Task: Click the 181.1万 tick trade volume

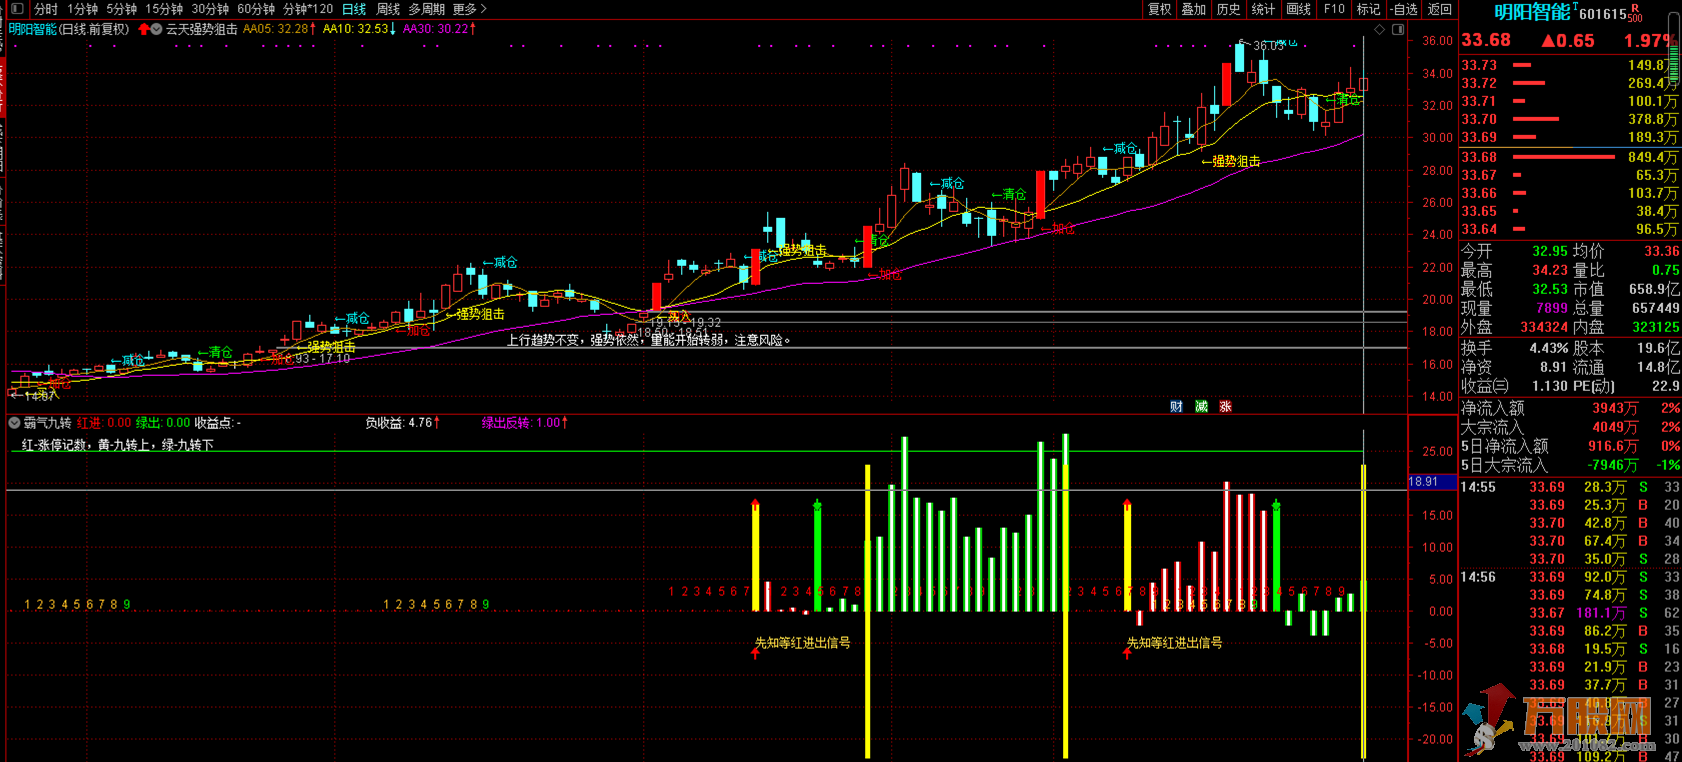Action: (1601, 613)
